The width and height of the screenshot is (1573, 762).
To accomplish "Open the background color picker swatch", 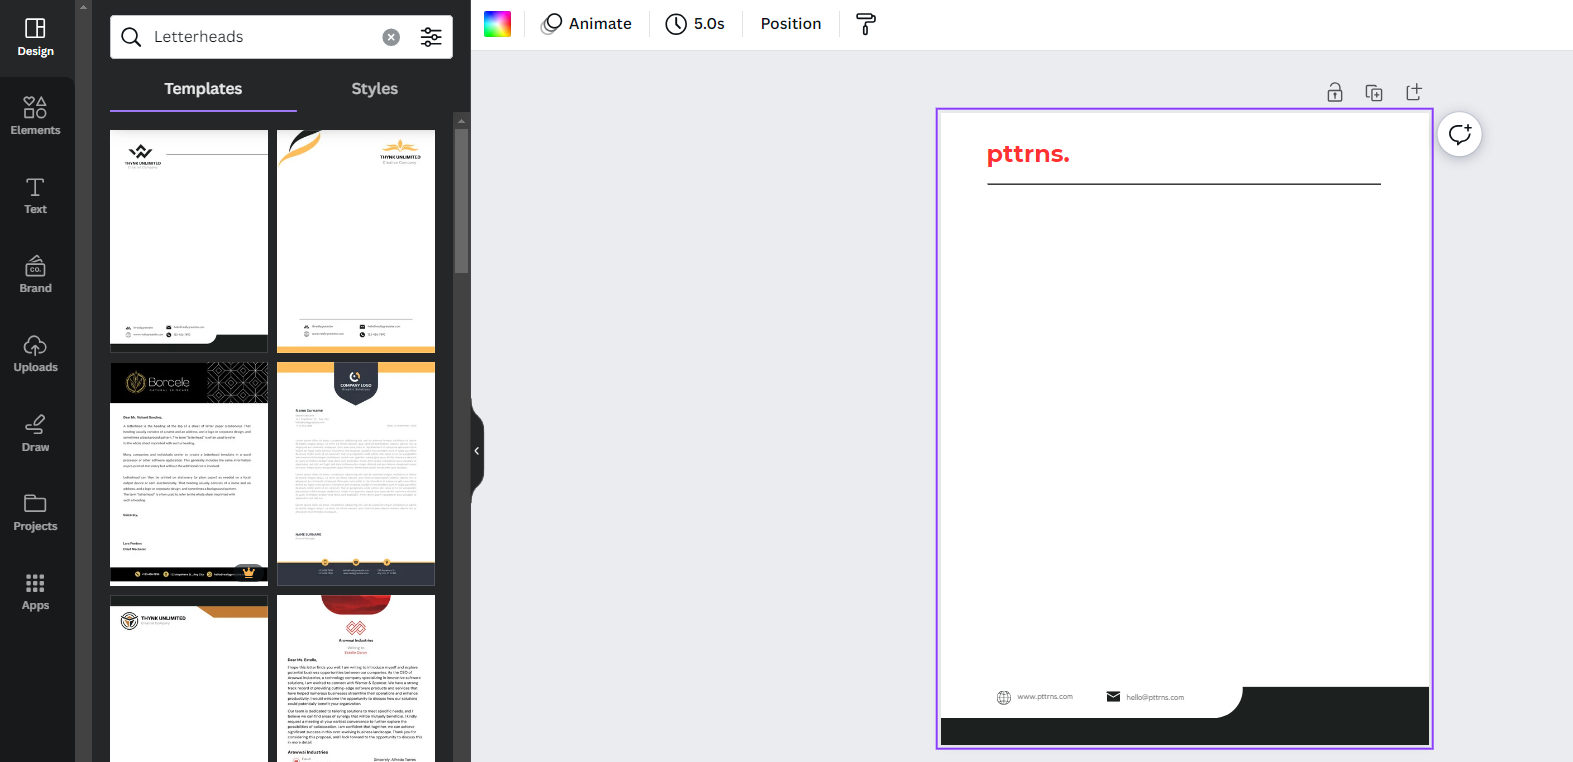I will [x=497, y=24].
